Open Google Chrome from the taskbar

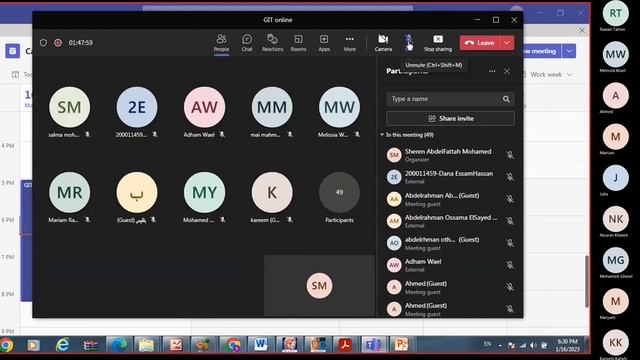6,345
